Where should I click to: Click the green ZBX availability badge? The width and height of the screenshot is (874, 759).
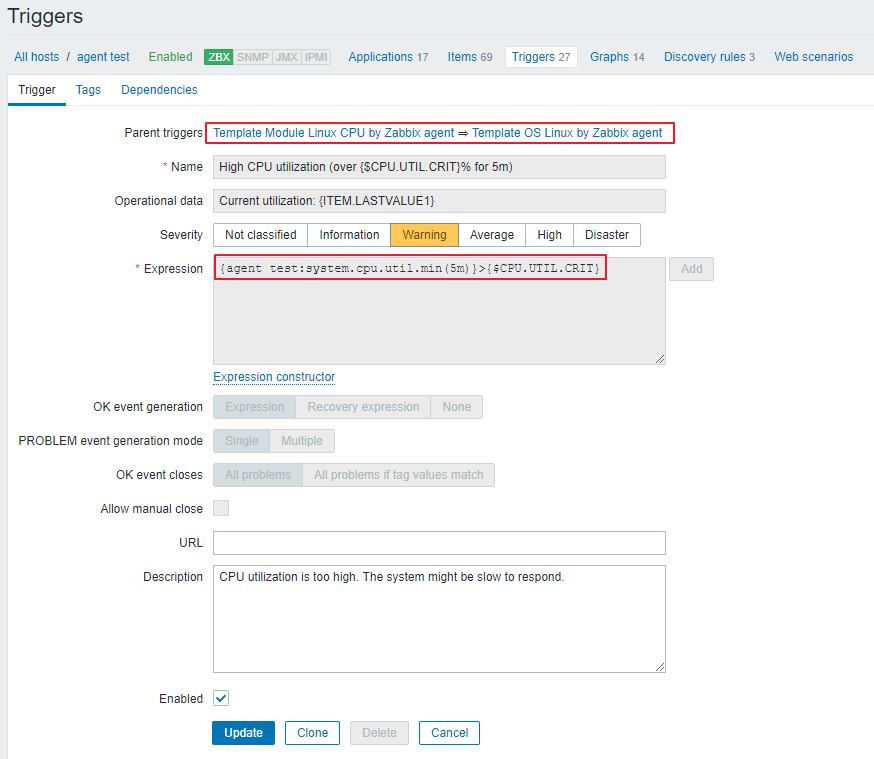pos(218,57)
